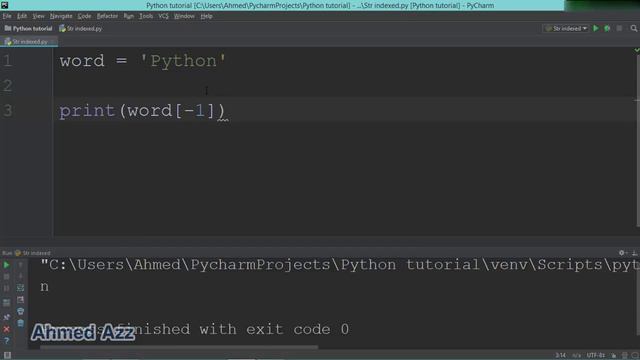
Task: Toggle scroll to end icon in Run panel
Action: click(20, 300)
